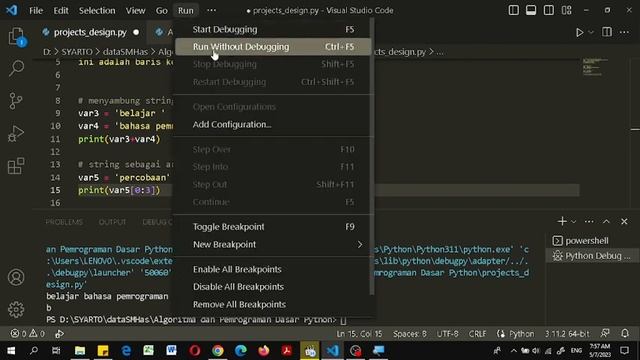
Task: Open the OUTPUT panel tab
Action: [x=112, y=222]
